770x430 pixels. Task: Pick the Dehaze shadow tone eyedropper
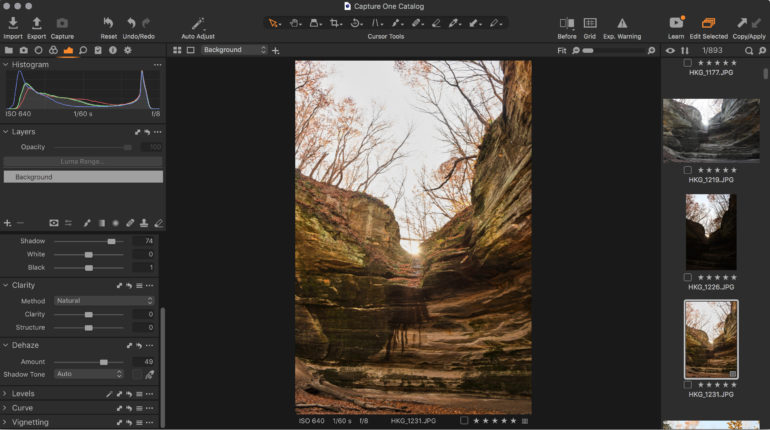(x=150, y=374)
